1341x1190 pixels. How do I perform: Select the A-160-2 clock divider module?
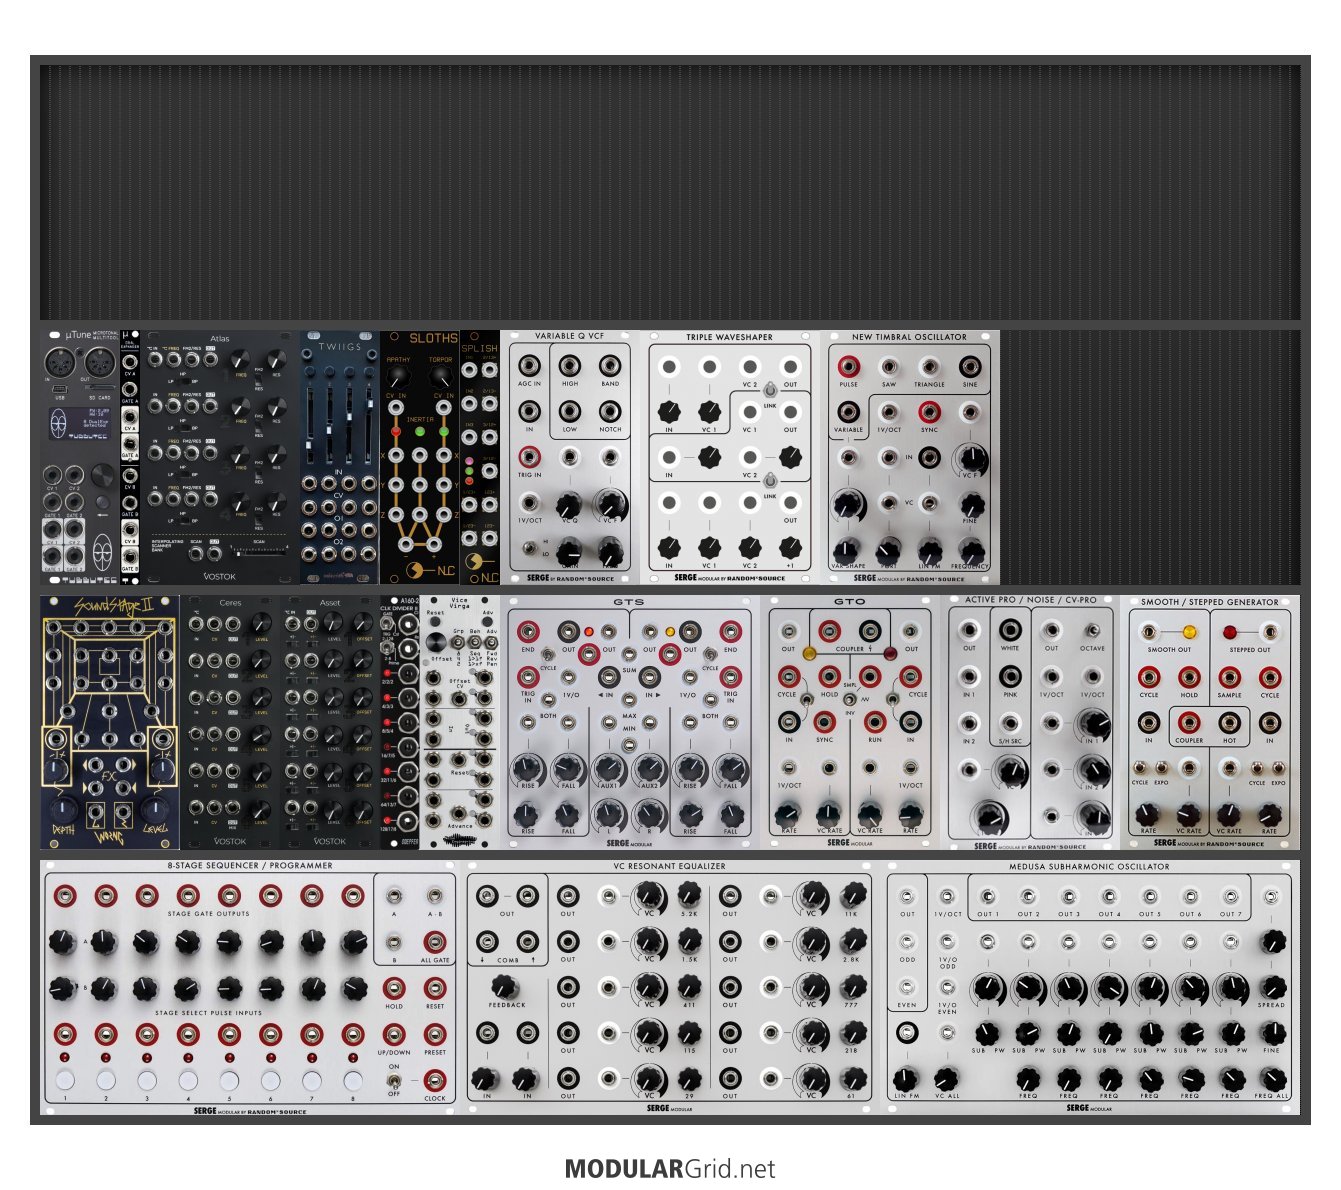coord(400,721)
